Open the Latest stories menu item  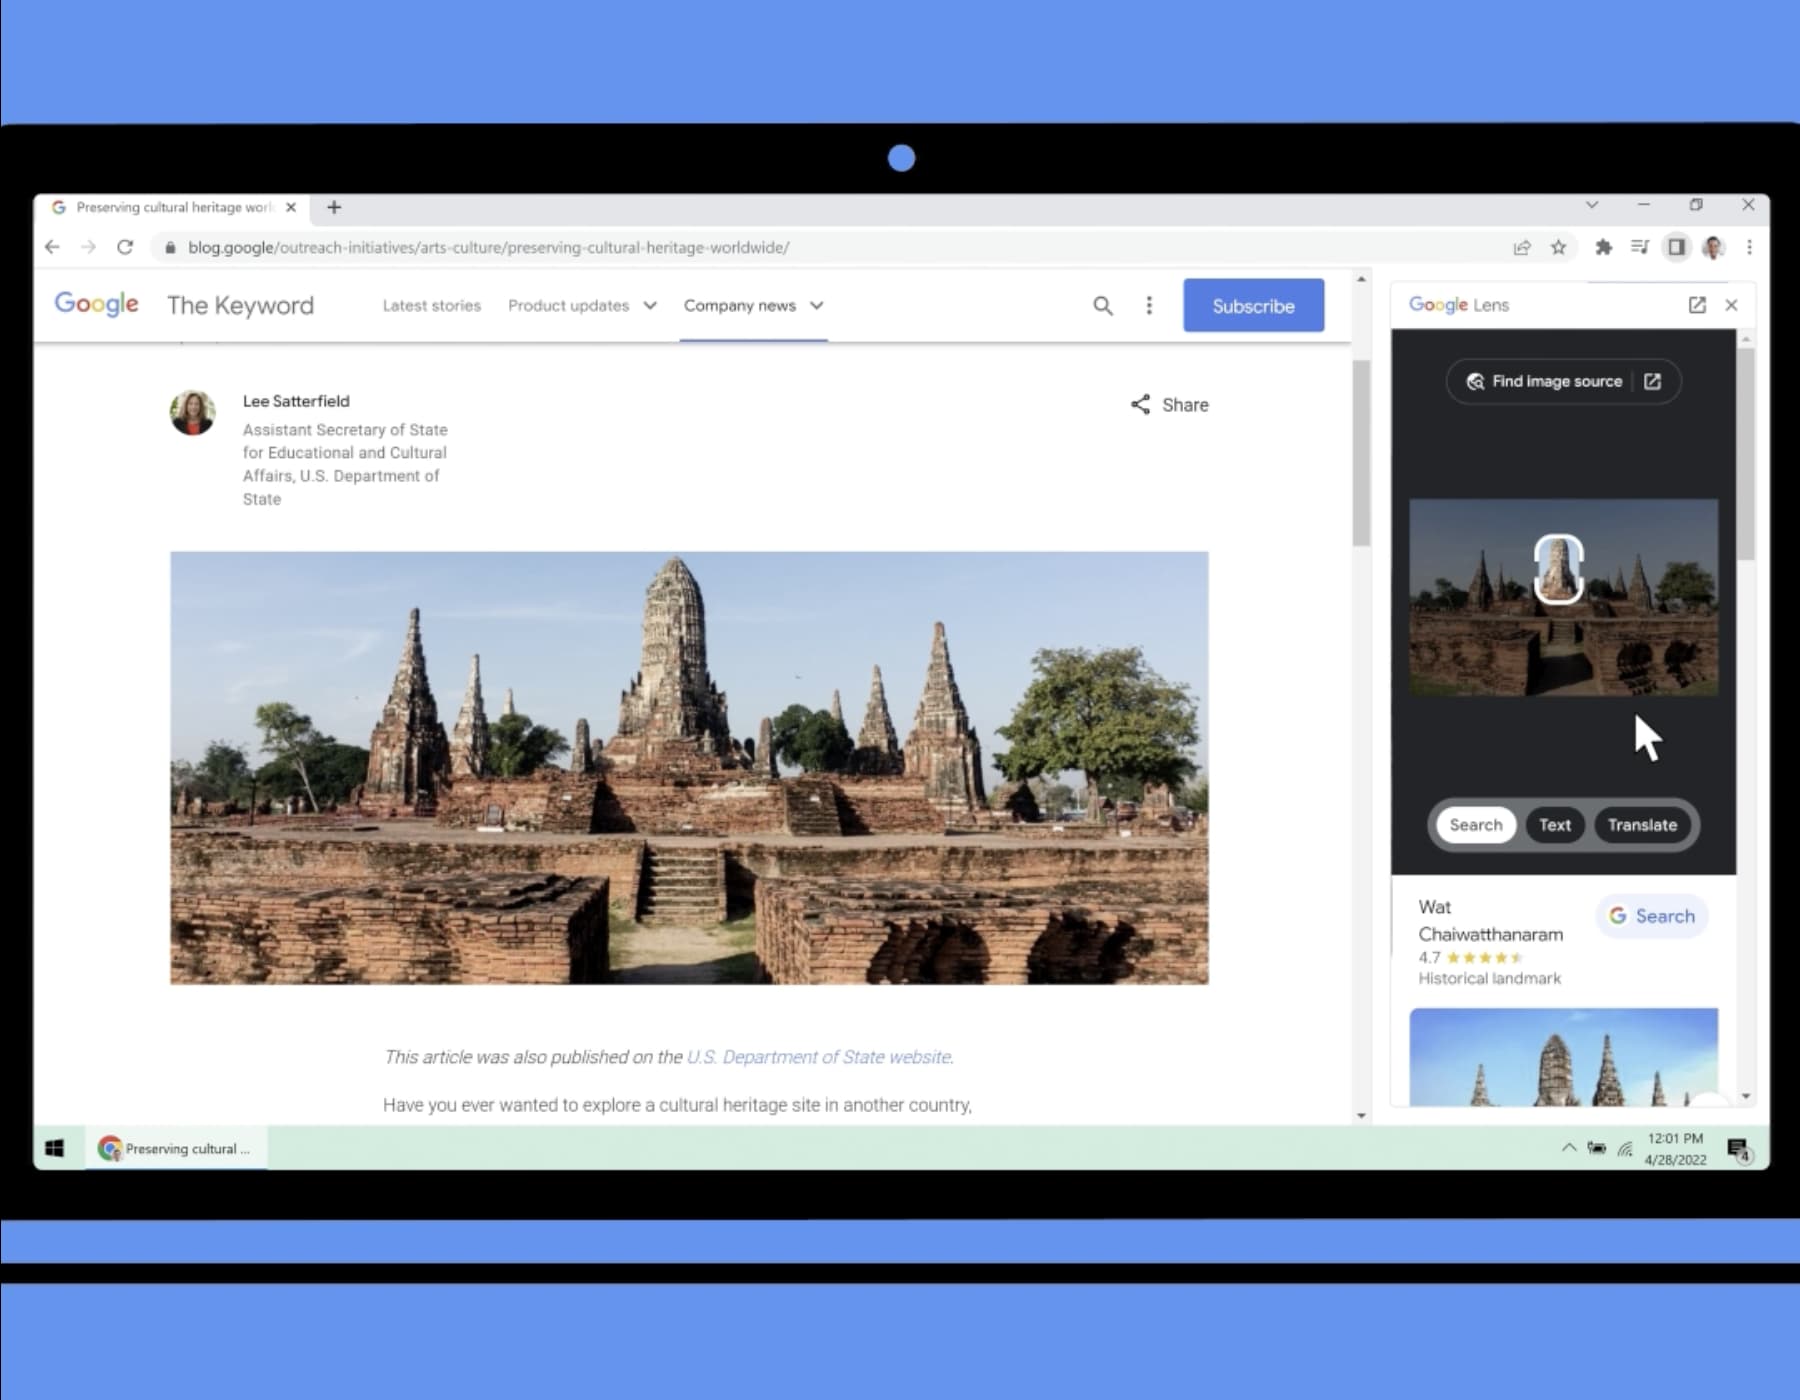[x=431, y=306]
